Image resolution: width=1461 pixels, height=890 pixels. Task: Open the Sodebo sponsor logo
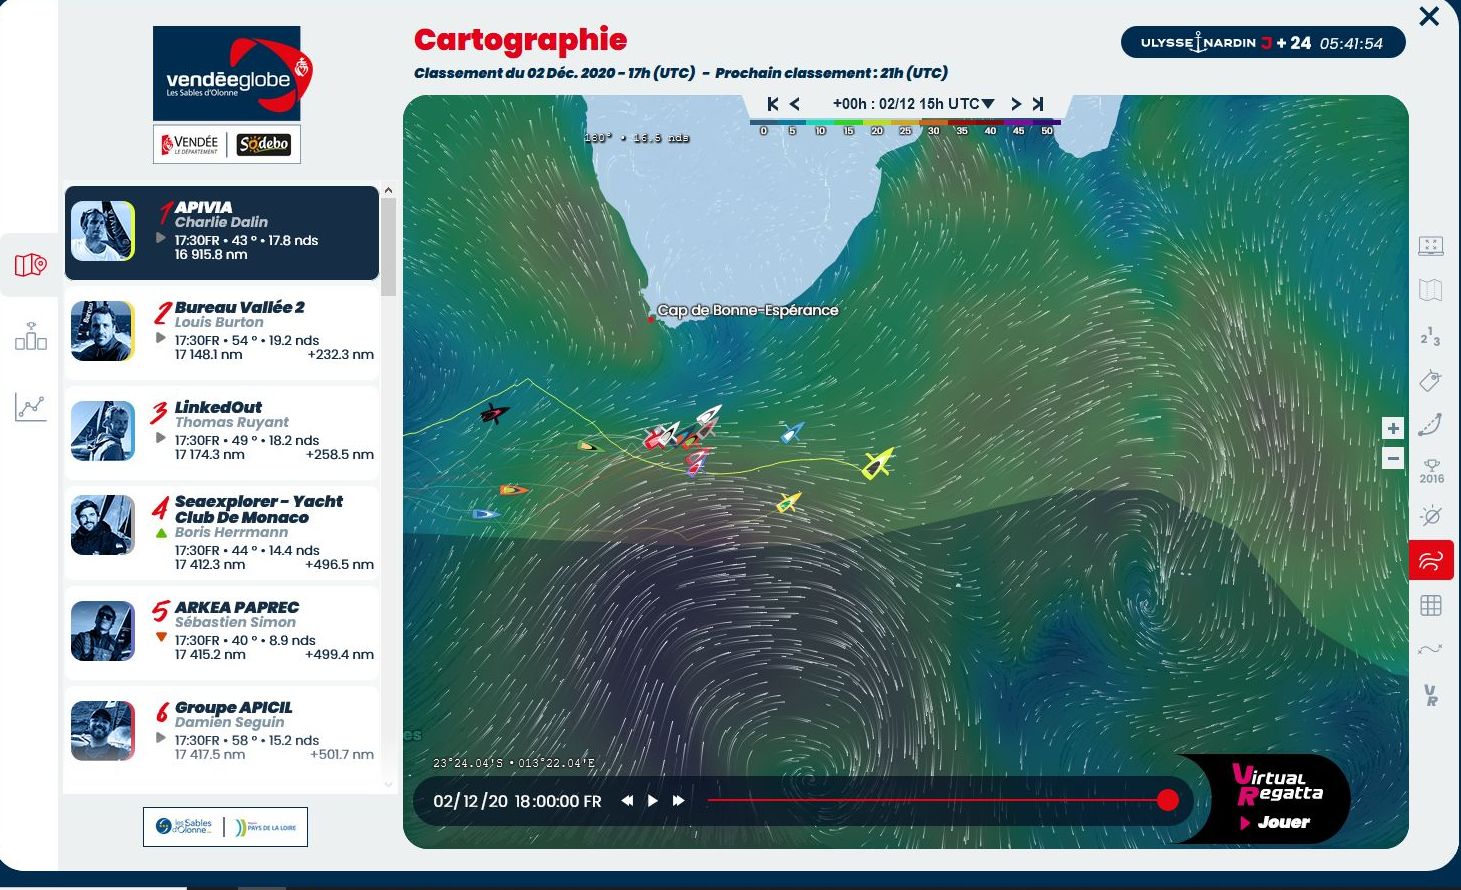pos(264,145)
